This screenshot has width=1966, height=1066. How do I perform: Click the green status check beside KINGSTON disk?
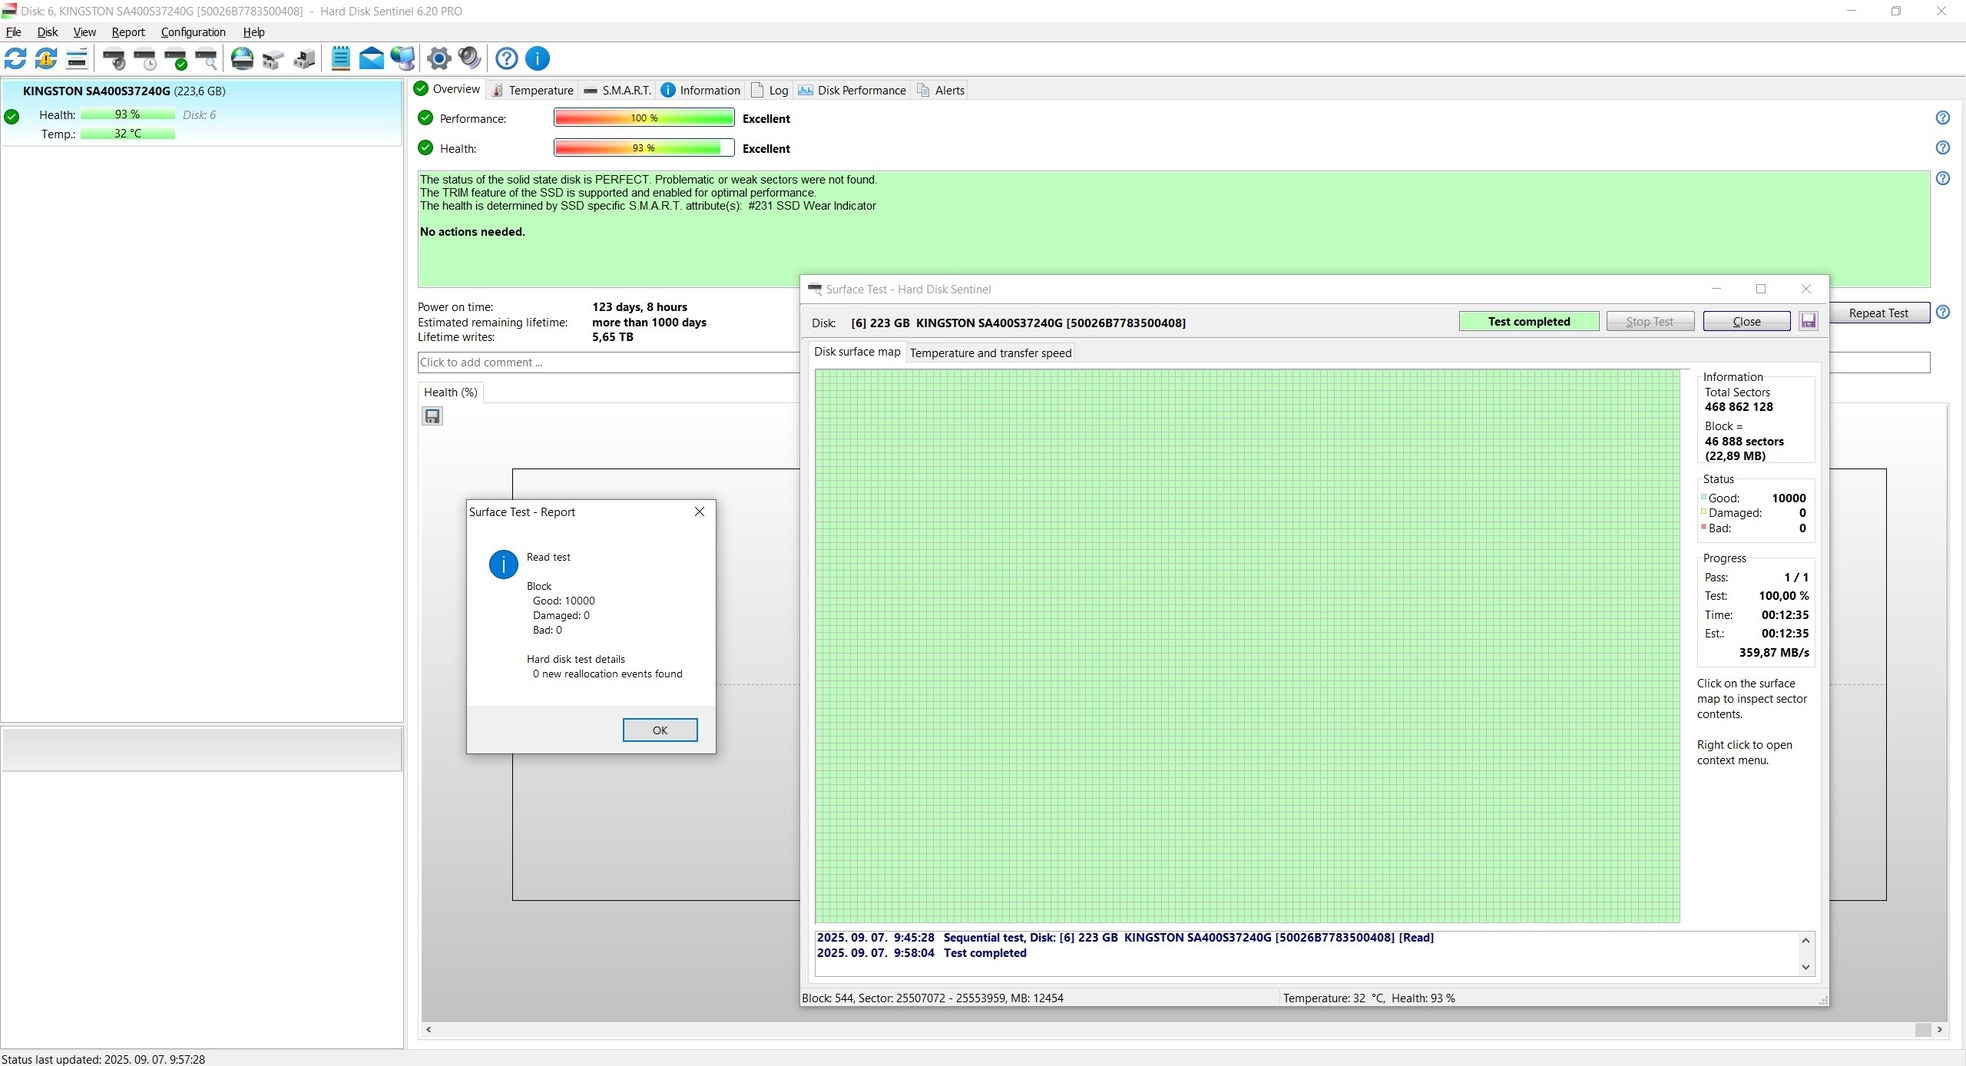(12, 116)
